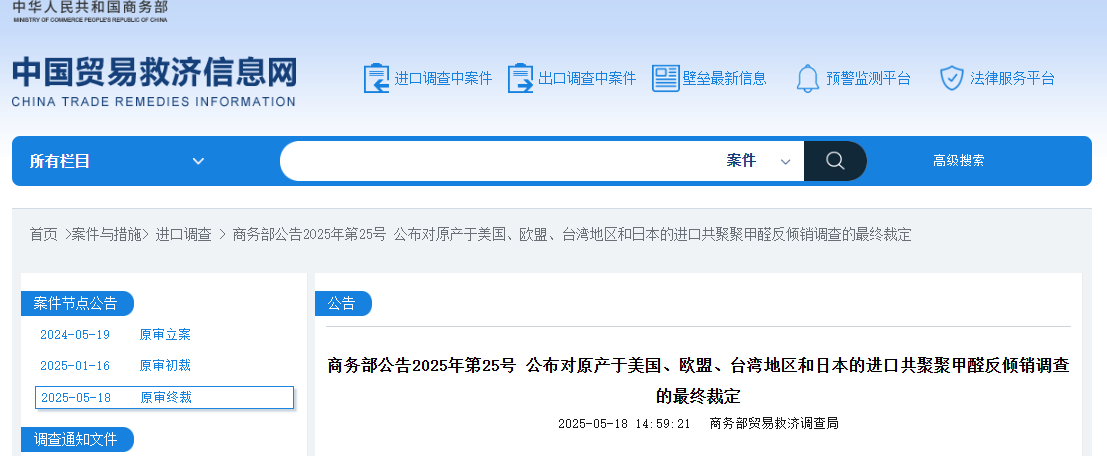Click the 进口调查中案件 clipboard icon
The image size is (1107, 456).
376,78
